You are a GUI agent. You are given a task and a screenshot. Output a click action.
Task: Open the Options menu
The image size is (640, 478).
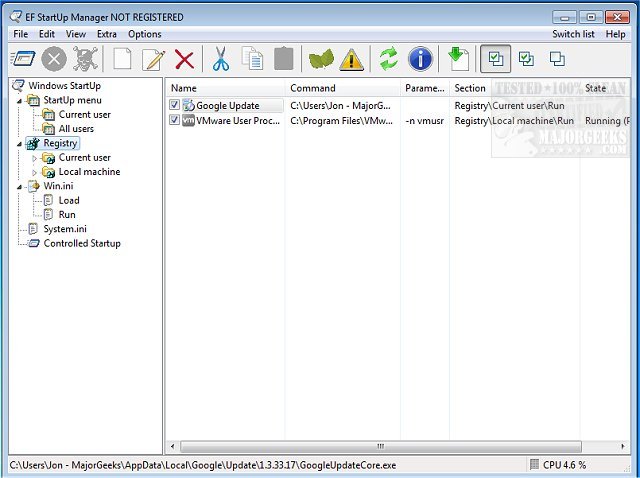click(x=144, y=34)
